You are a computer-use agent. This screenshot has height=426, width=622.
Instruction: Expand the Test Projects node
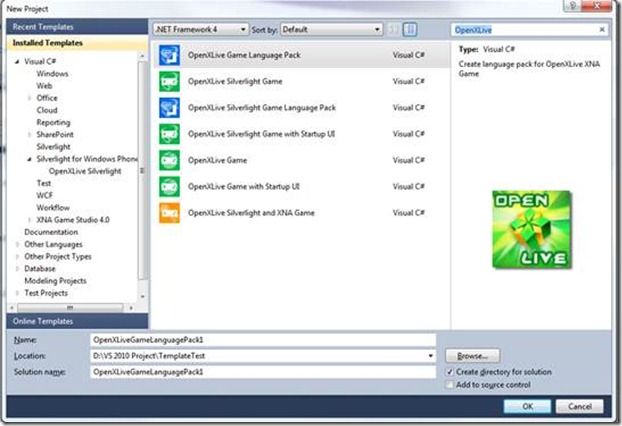[x=17, y=293]
